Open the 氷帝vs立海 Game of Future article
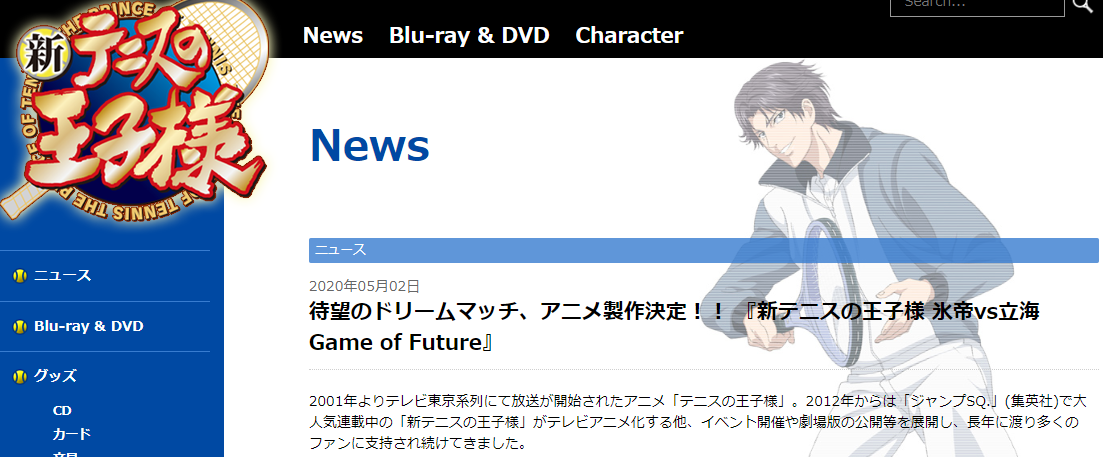The width and height of the screenshot is (1103, 457). click(674, 327)
